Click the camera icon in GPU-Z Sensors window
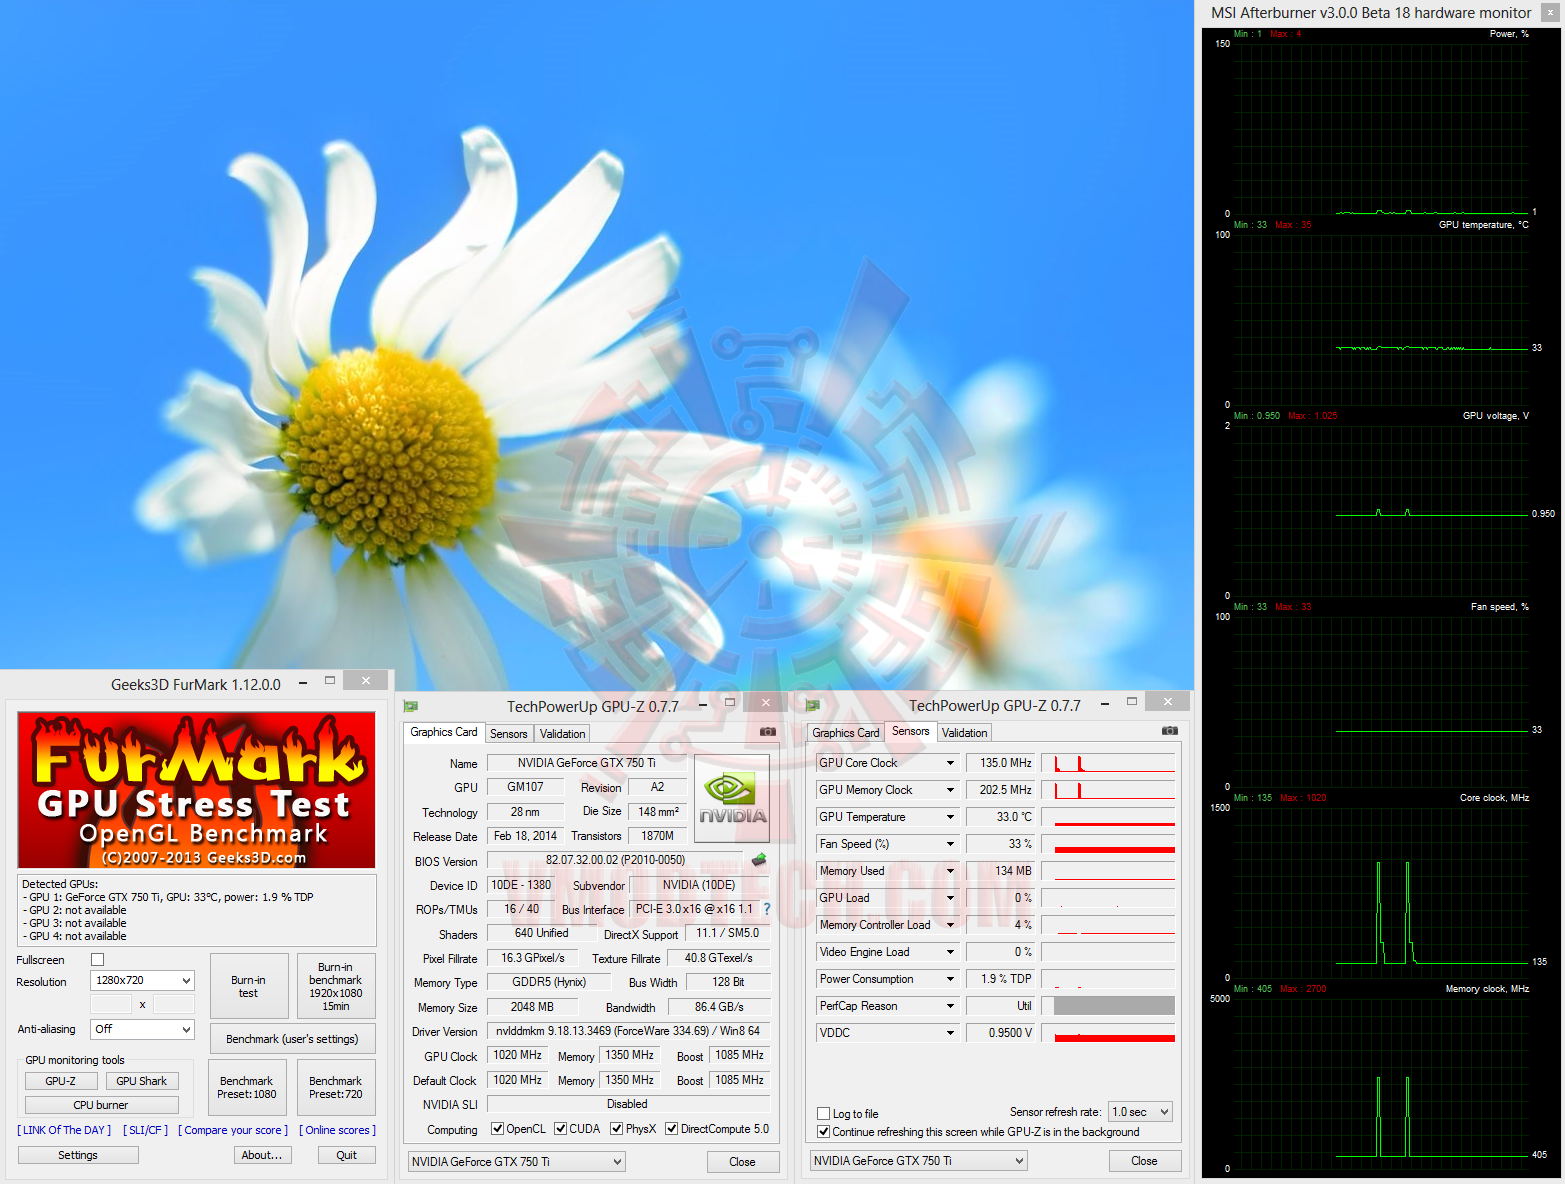The width and height of the screenshot is (1565, 1184). pos(1170,731)
